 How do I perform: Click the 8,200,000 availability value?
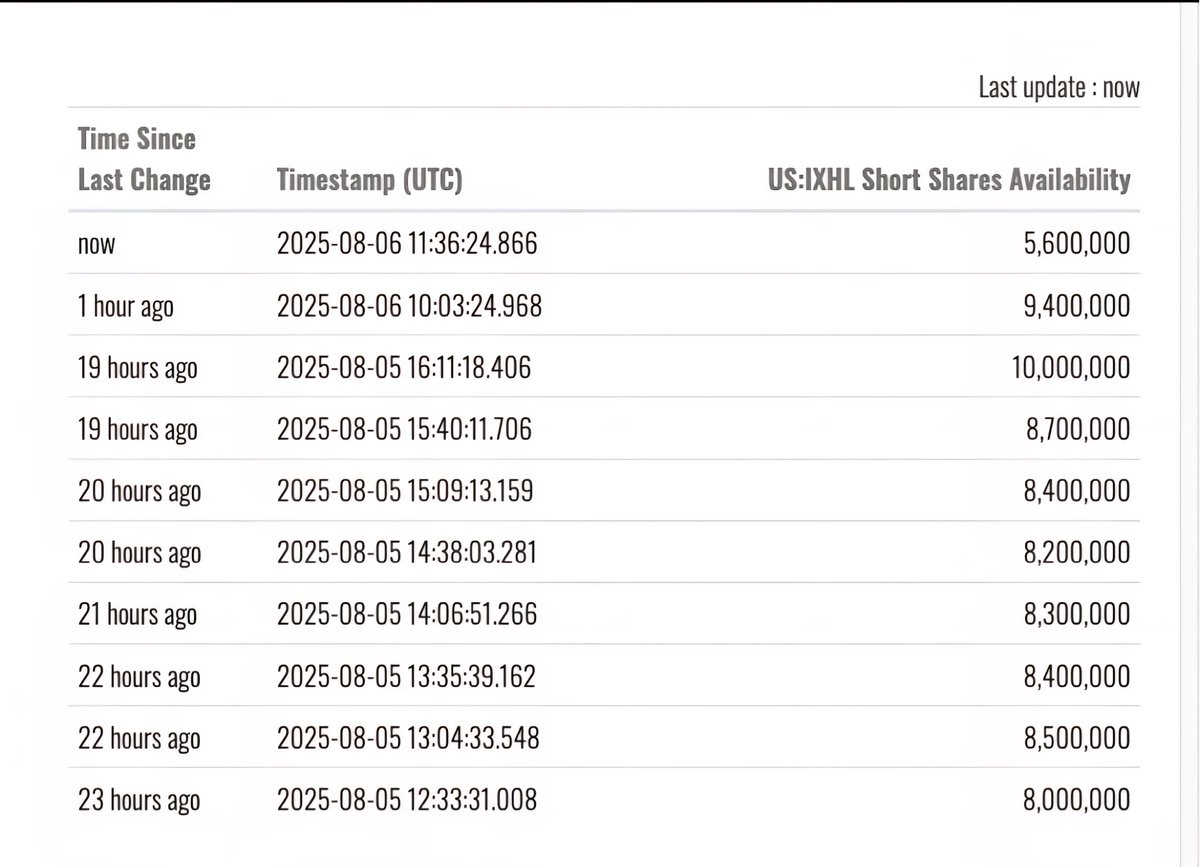(1077, 553)
